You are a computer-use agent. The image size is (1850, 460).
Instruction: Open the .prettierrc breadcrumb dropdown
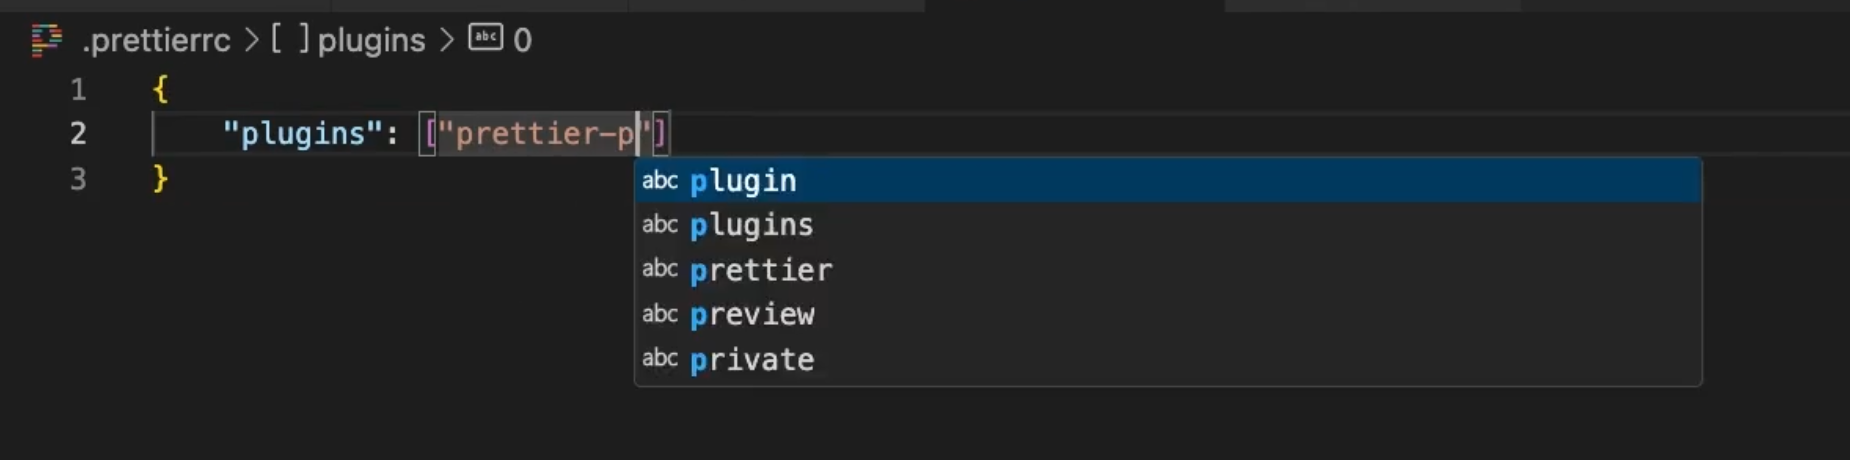(157, 40)
